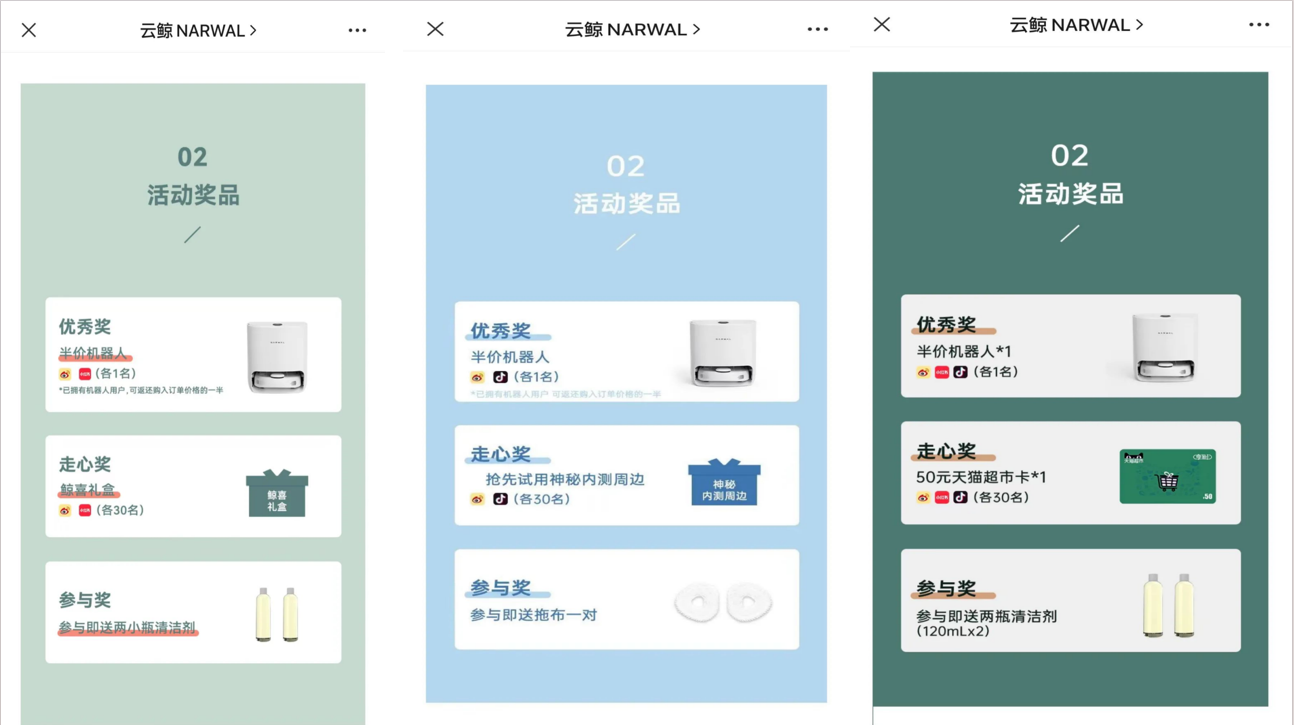Select 半价机器人 text on light green page
The image size is (1294, 725).
(93, 353)
